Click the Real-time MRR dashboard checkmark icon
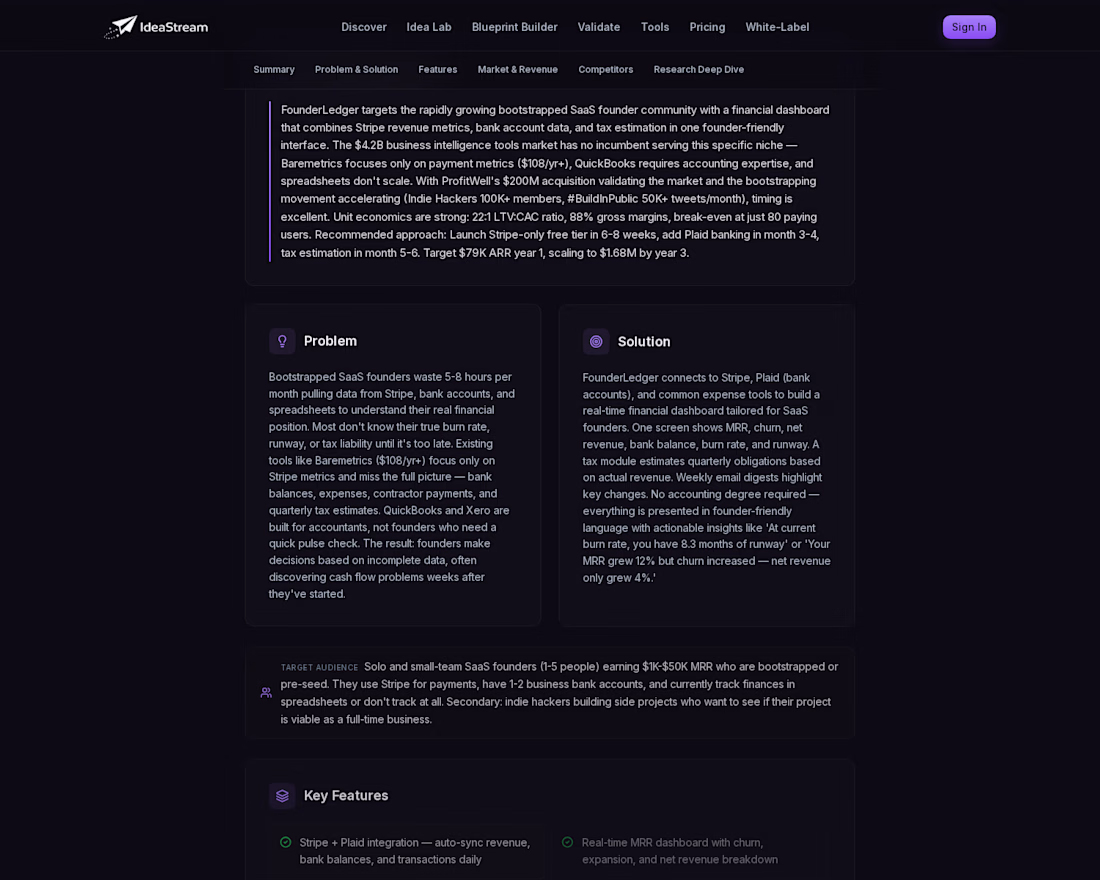Viewport: 1100px width, 880px height. click(x=568, y=842)
